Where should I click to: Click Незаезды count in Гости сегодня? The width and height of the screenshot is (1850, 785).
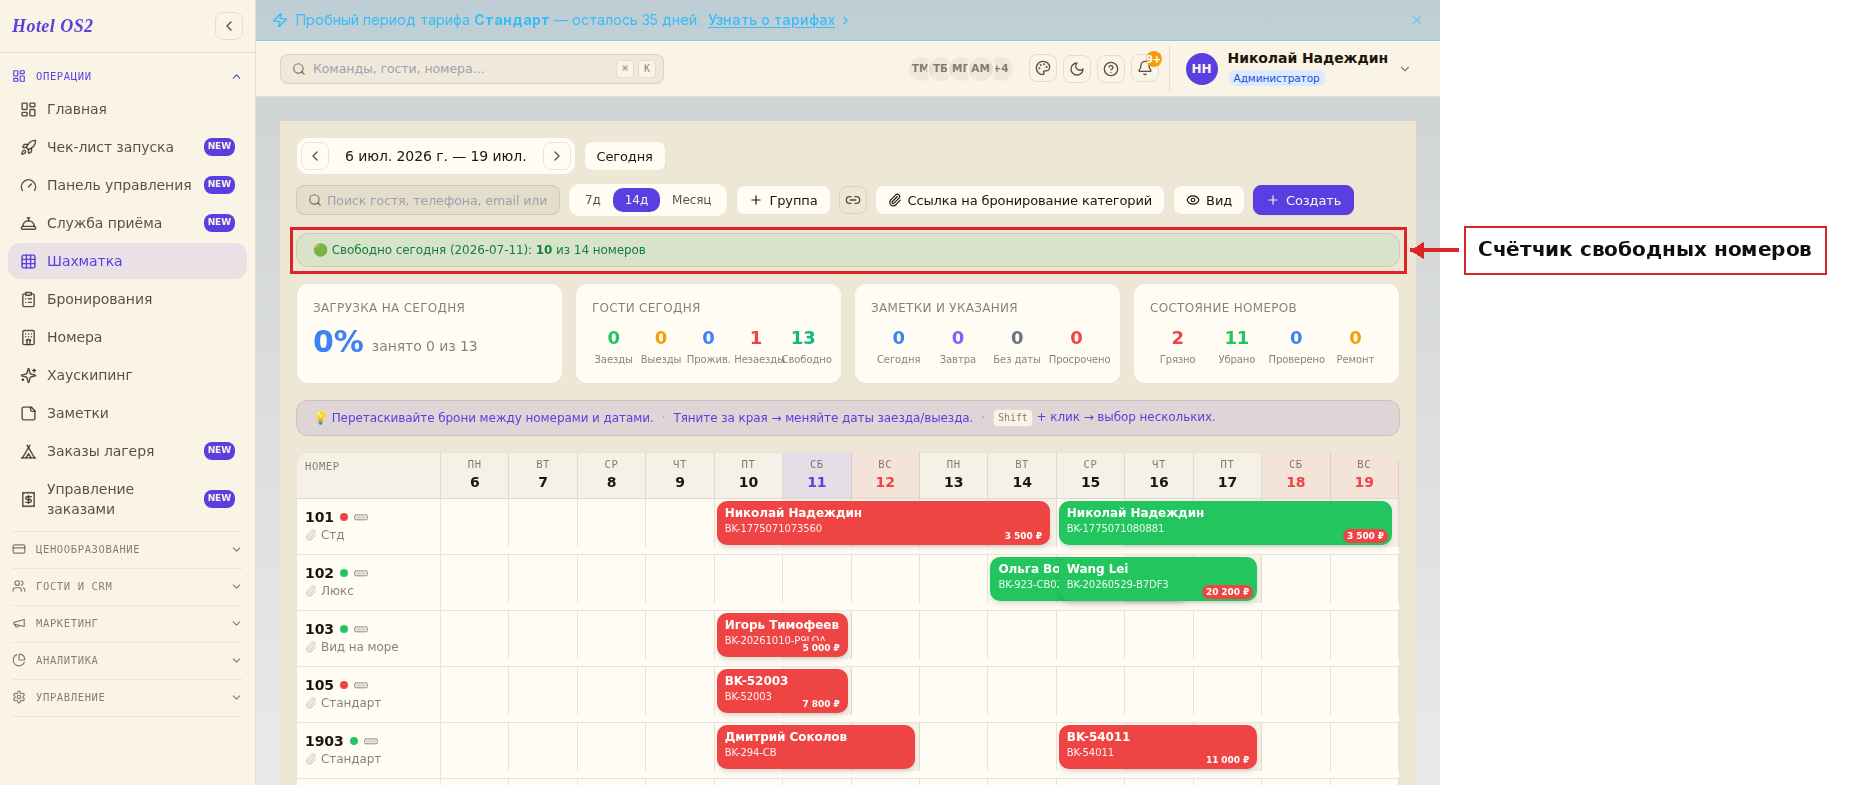coord(756,338)
